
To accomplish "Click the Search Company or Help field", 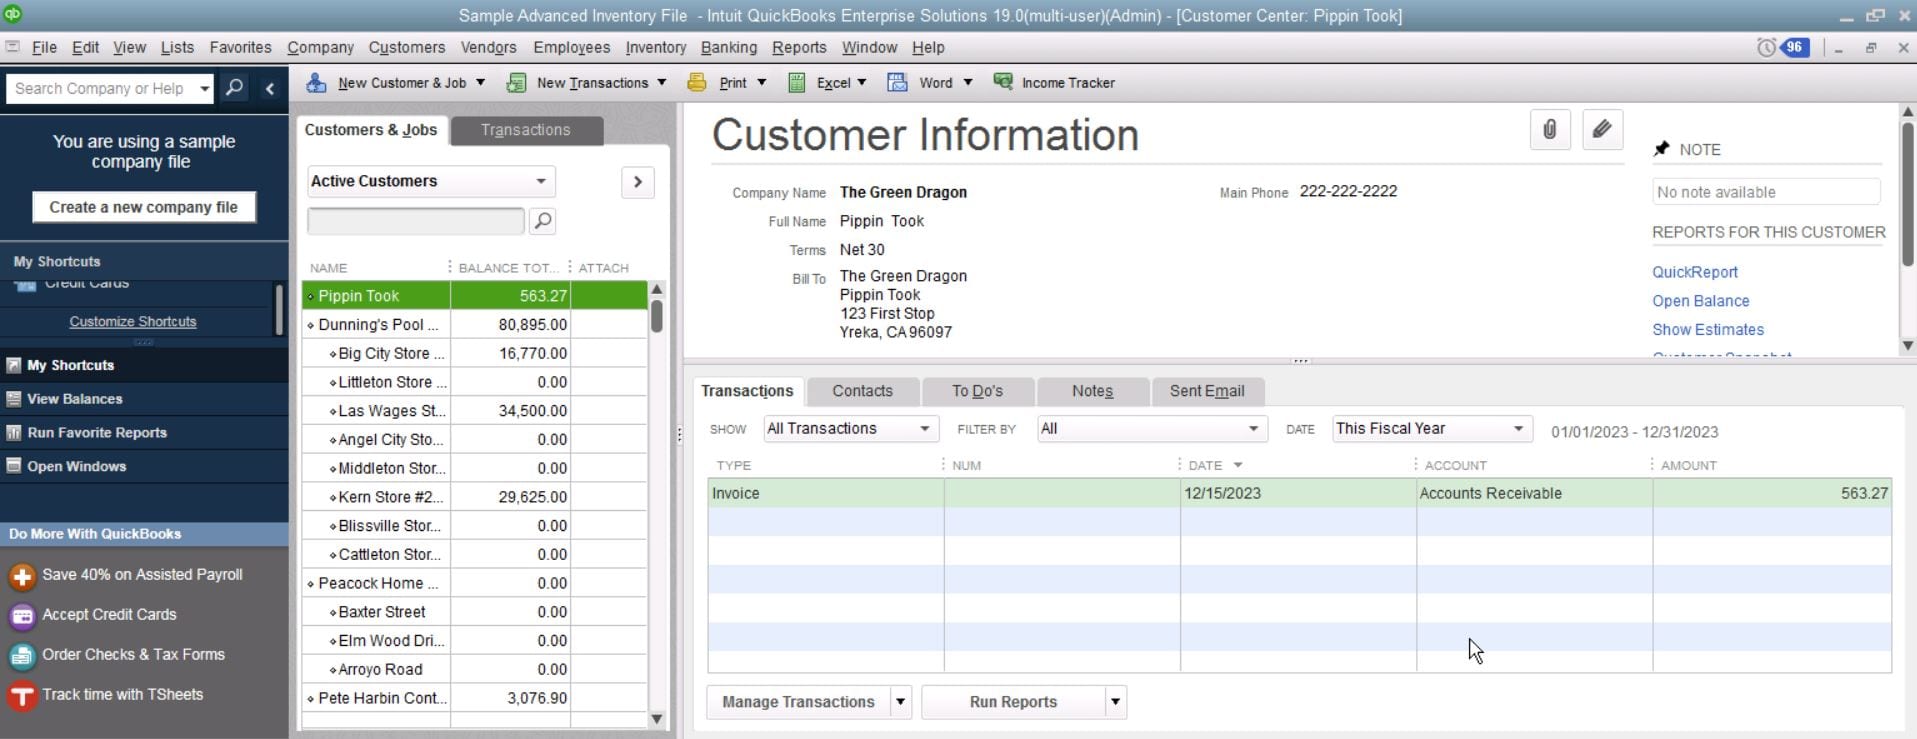I will coord(100,89).
